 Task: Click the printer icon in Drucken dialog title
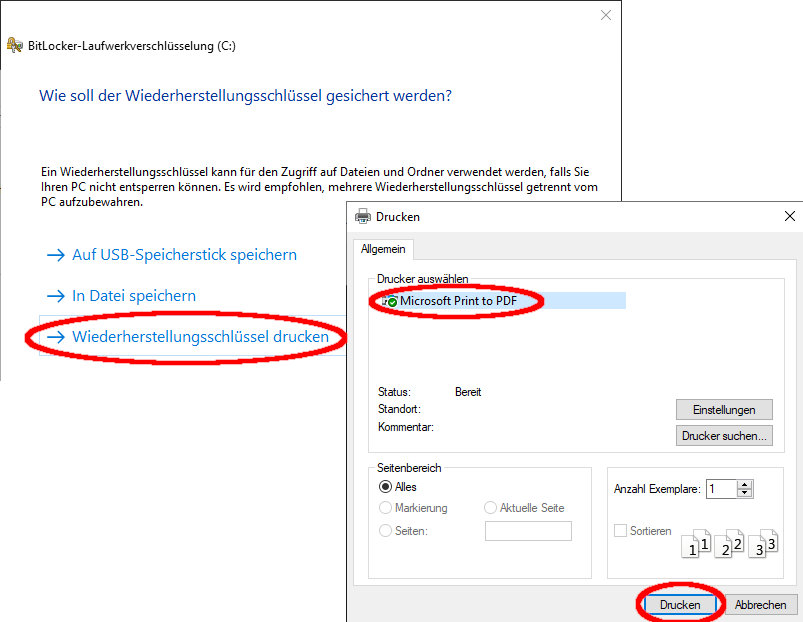[x=363, y=217]
